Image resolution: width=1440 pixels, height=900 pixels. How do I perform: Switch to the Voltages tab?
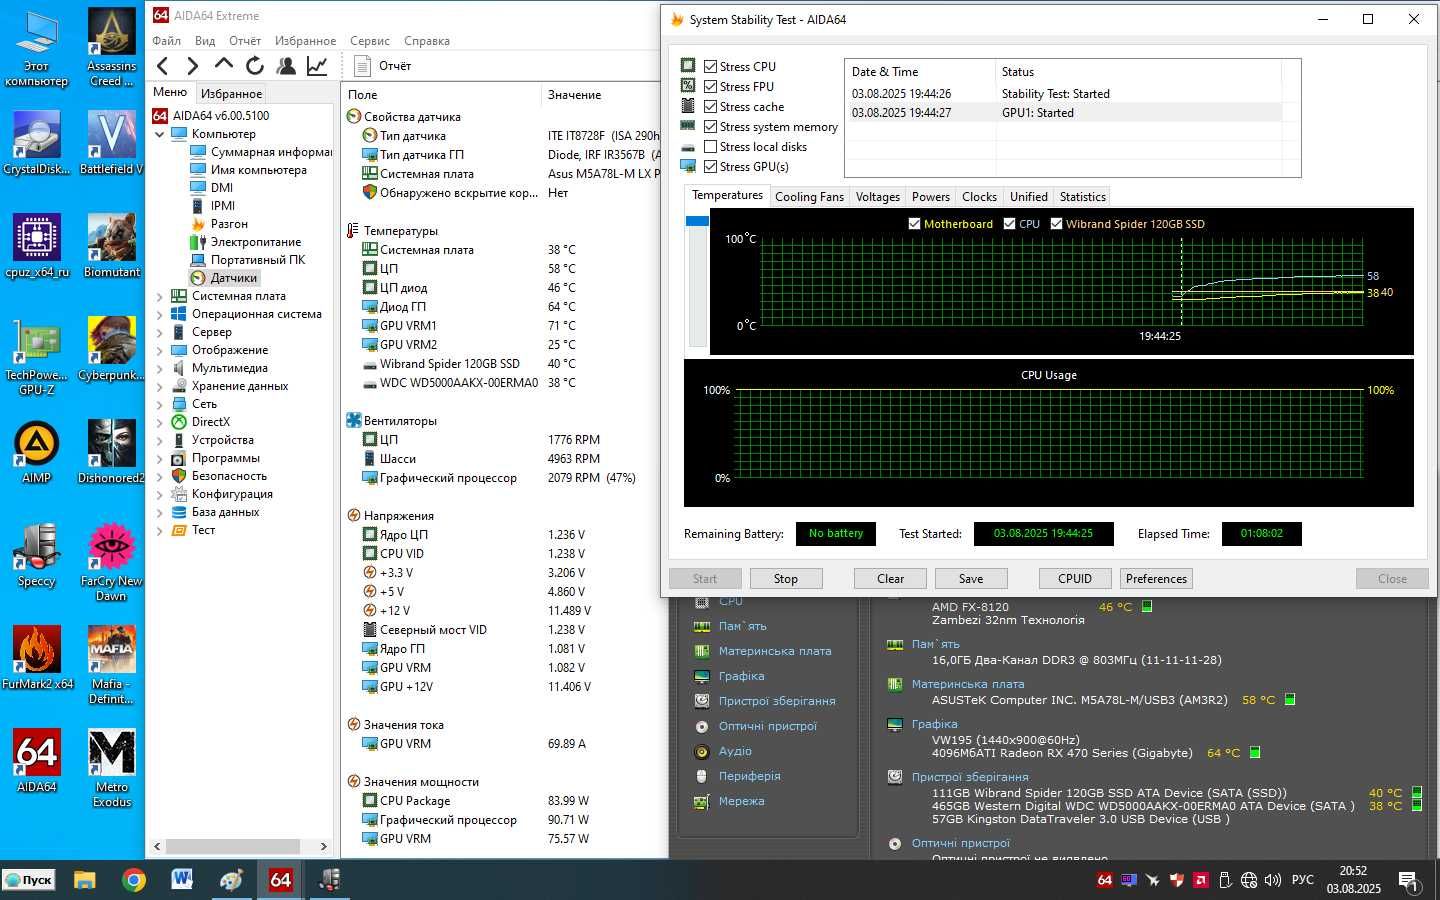click(877, 197)
